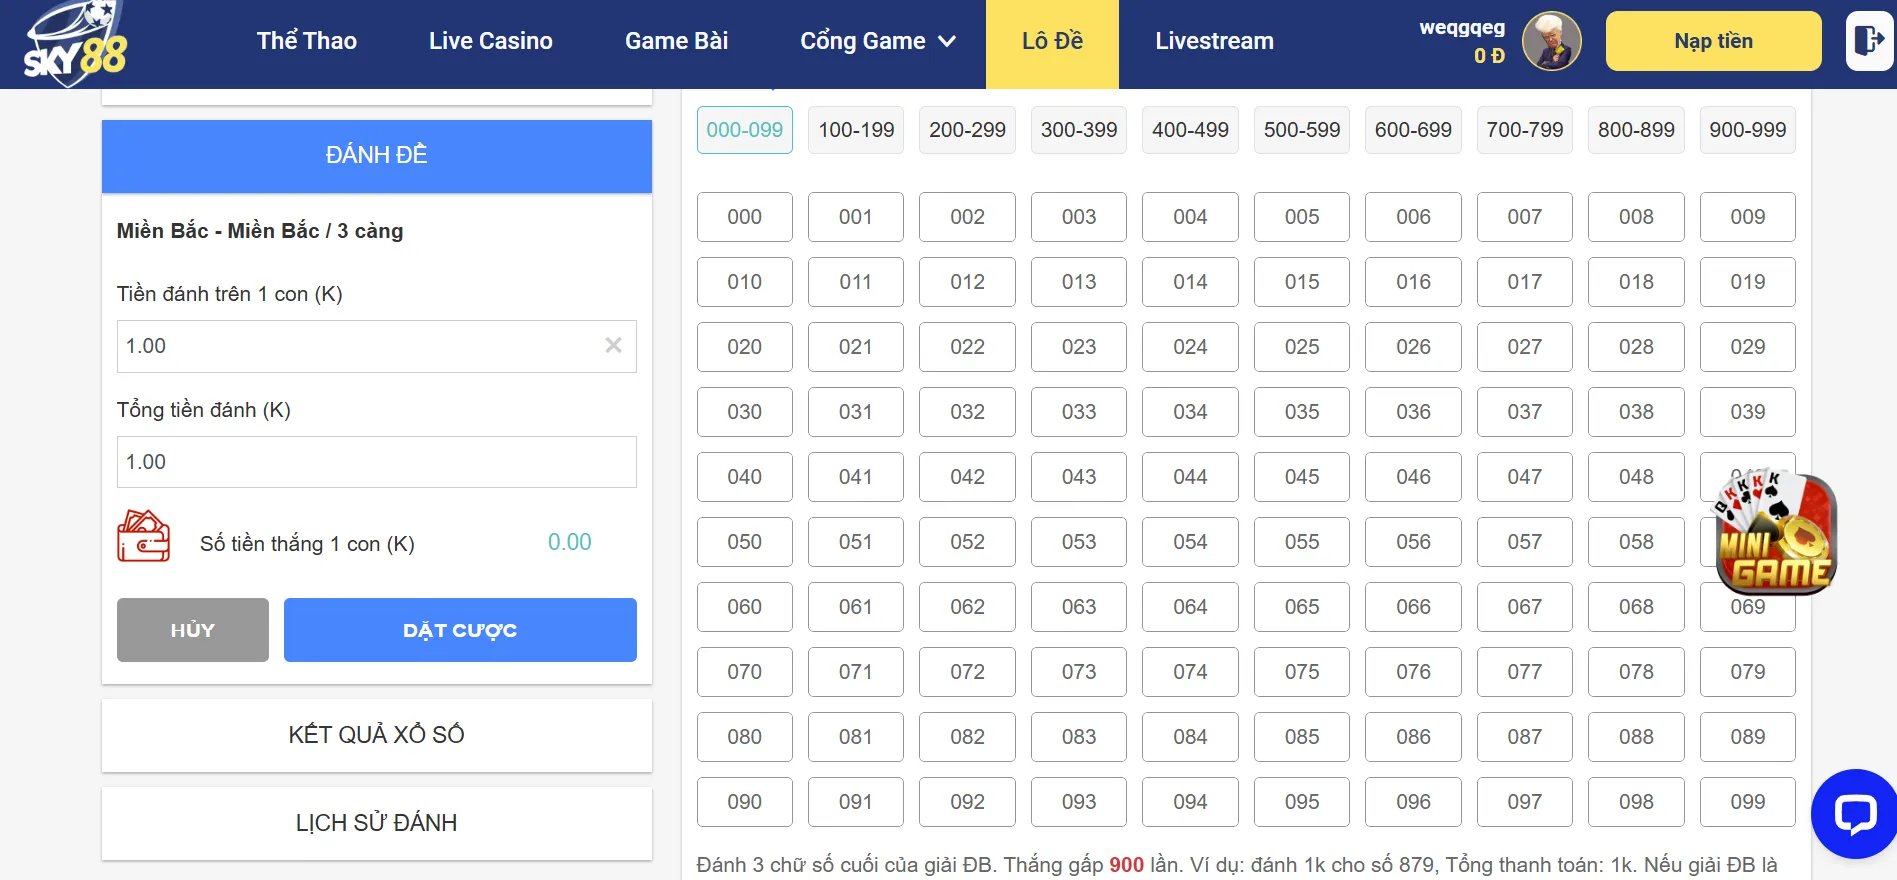This screenshot has height=880, width=1897.
Task: Go to the Livestream section
Action: tap(1214, 41)
